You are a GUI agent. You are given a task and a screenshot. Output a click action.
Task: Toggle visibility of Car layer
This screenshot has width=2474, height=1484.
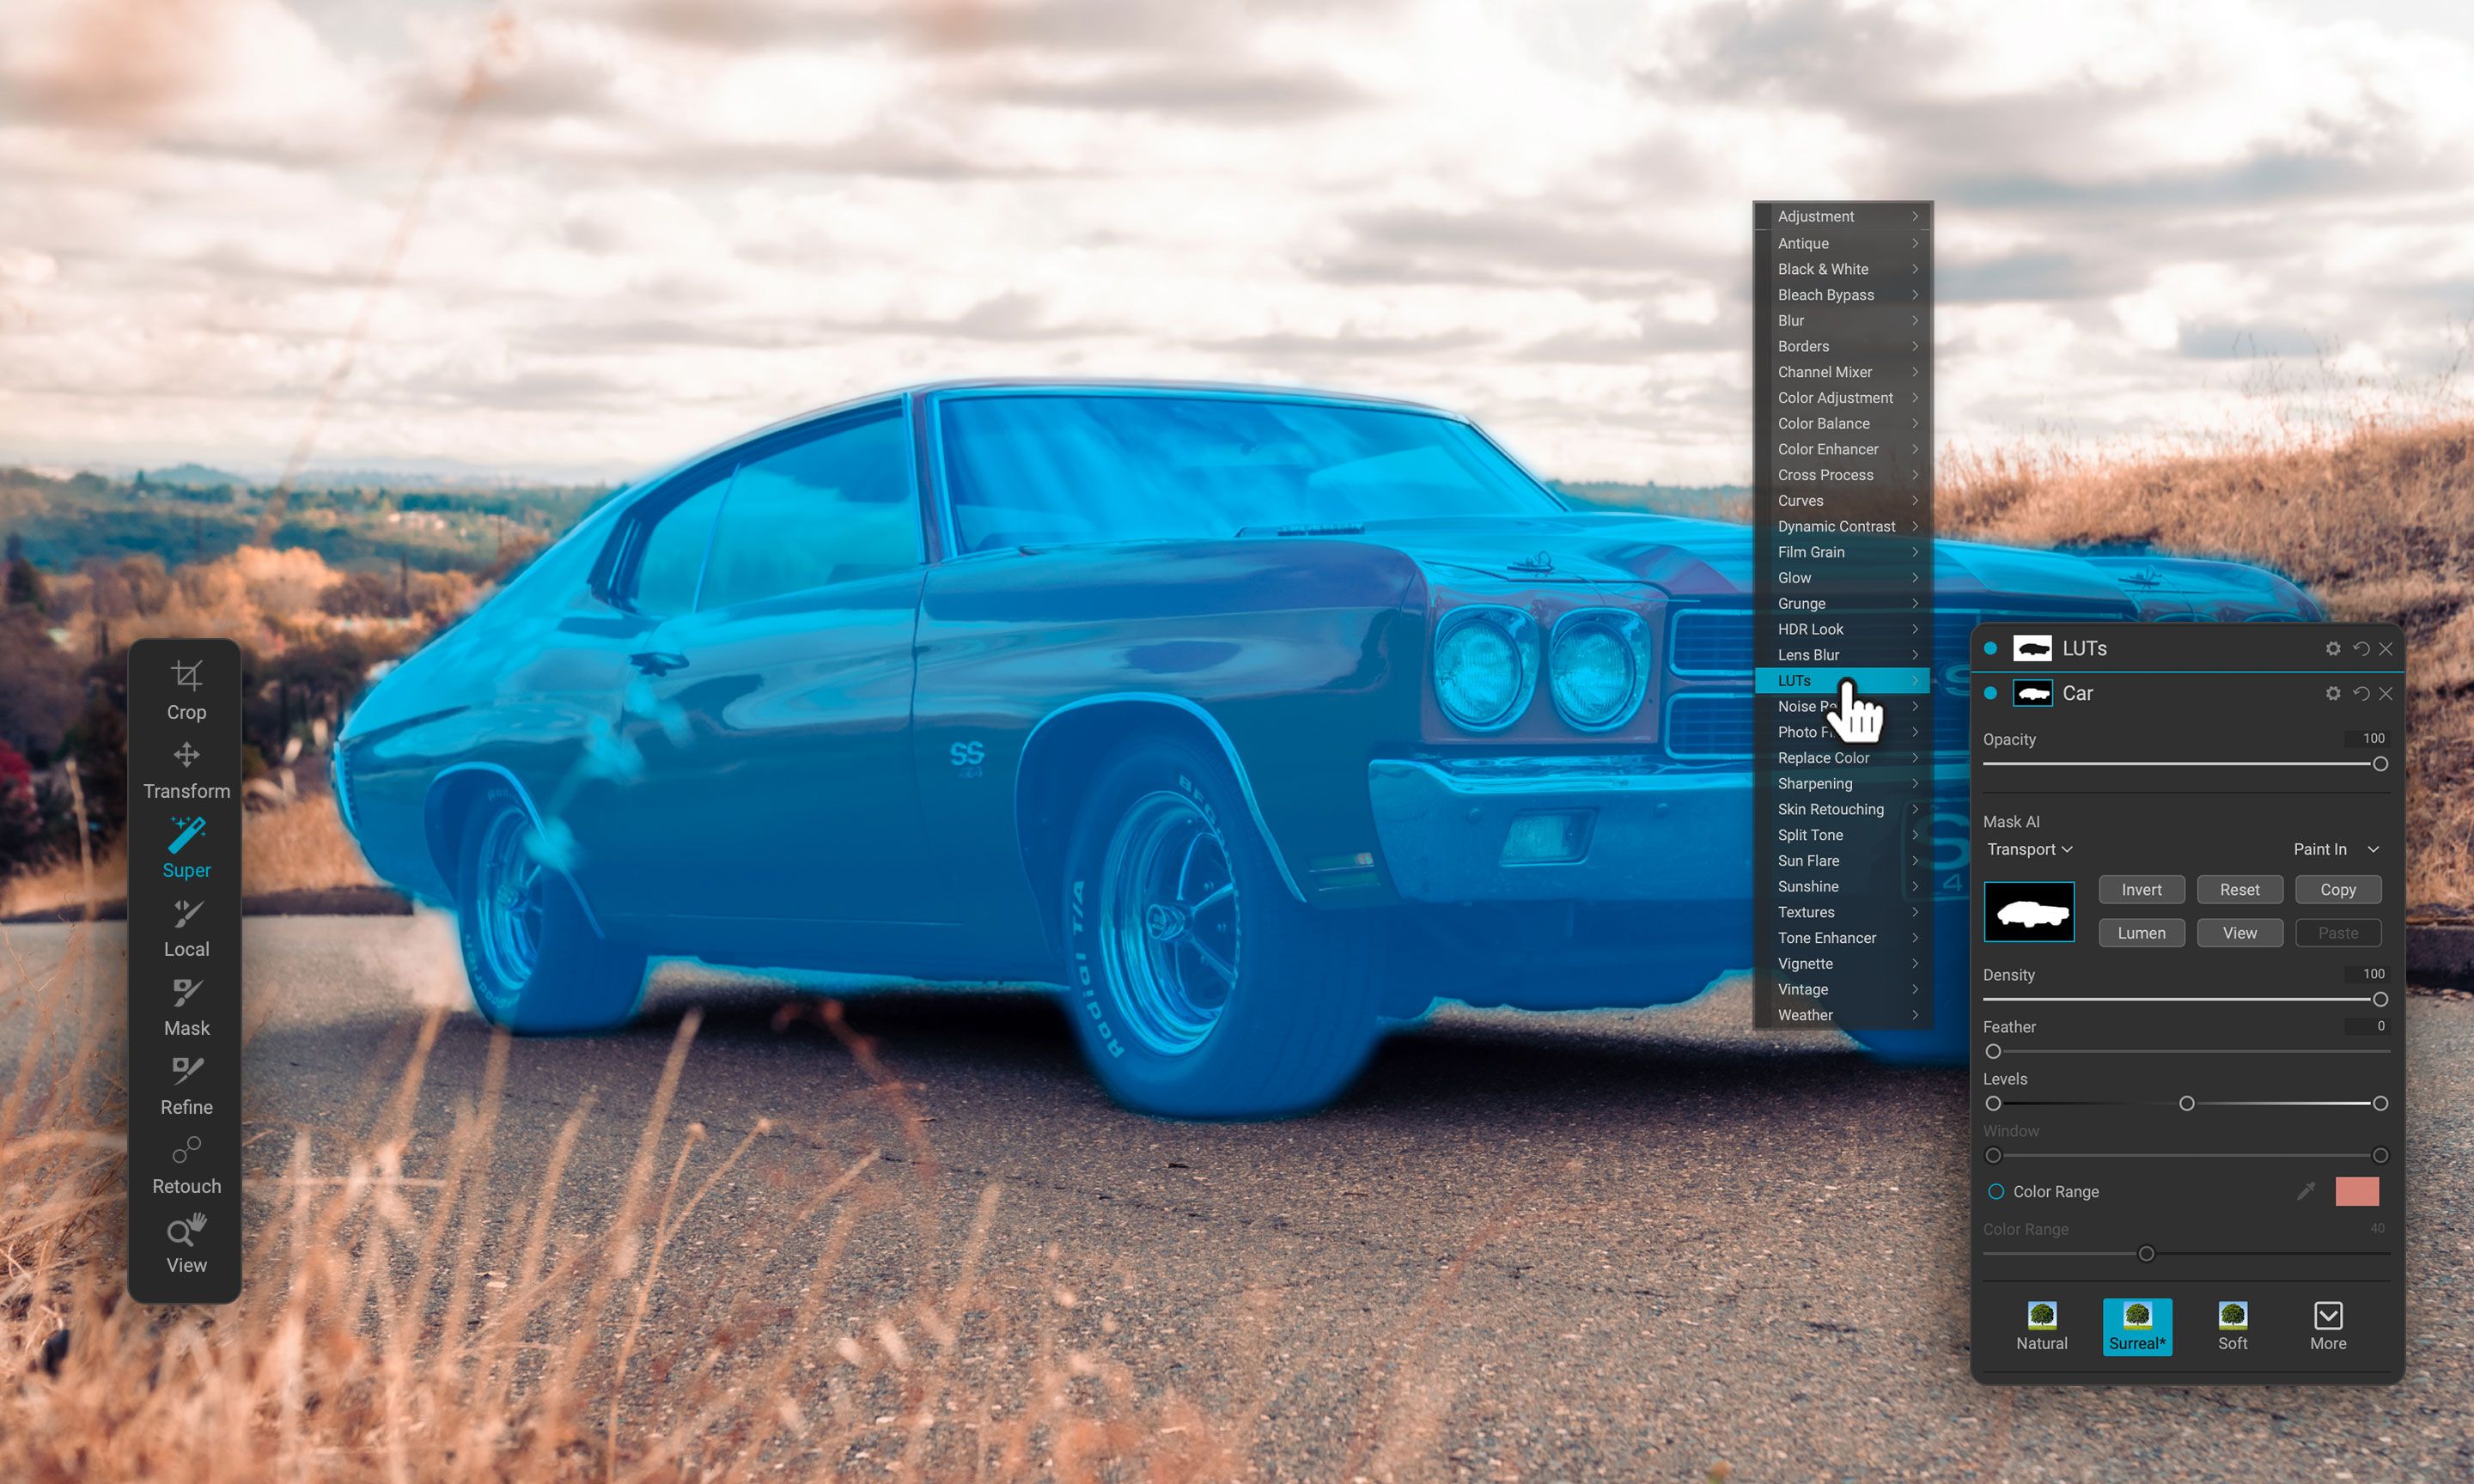(1991, 694)
